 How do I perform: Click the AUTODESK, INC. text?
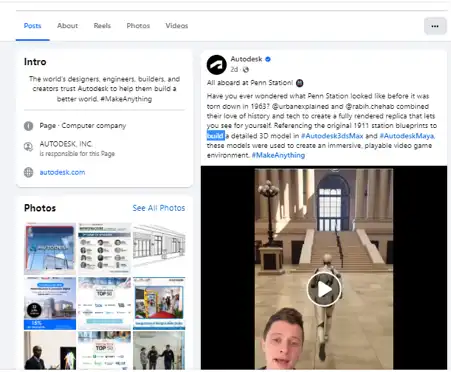point(66,144)
